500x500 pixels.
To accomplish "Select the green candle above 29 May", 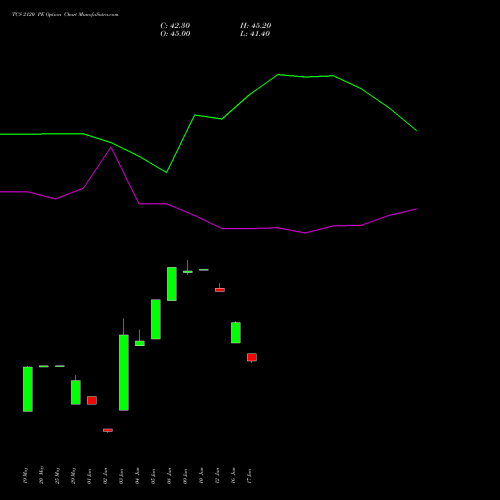I will click(76, 392).
